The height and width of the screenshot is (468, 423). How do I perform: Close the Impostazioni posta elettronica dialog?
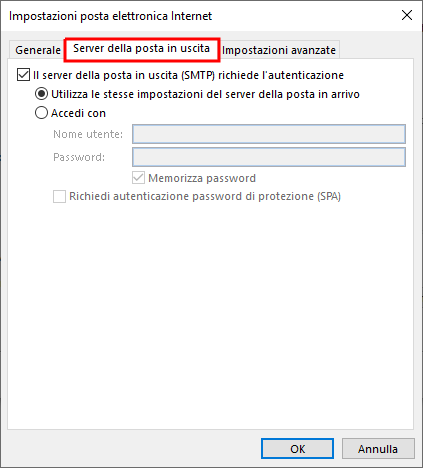coord(407,15)
